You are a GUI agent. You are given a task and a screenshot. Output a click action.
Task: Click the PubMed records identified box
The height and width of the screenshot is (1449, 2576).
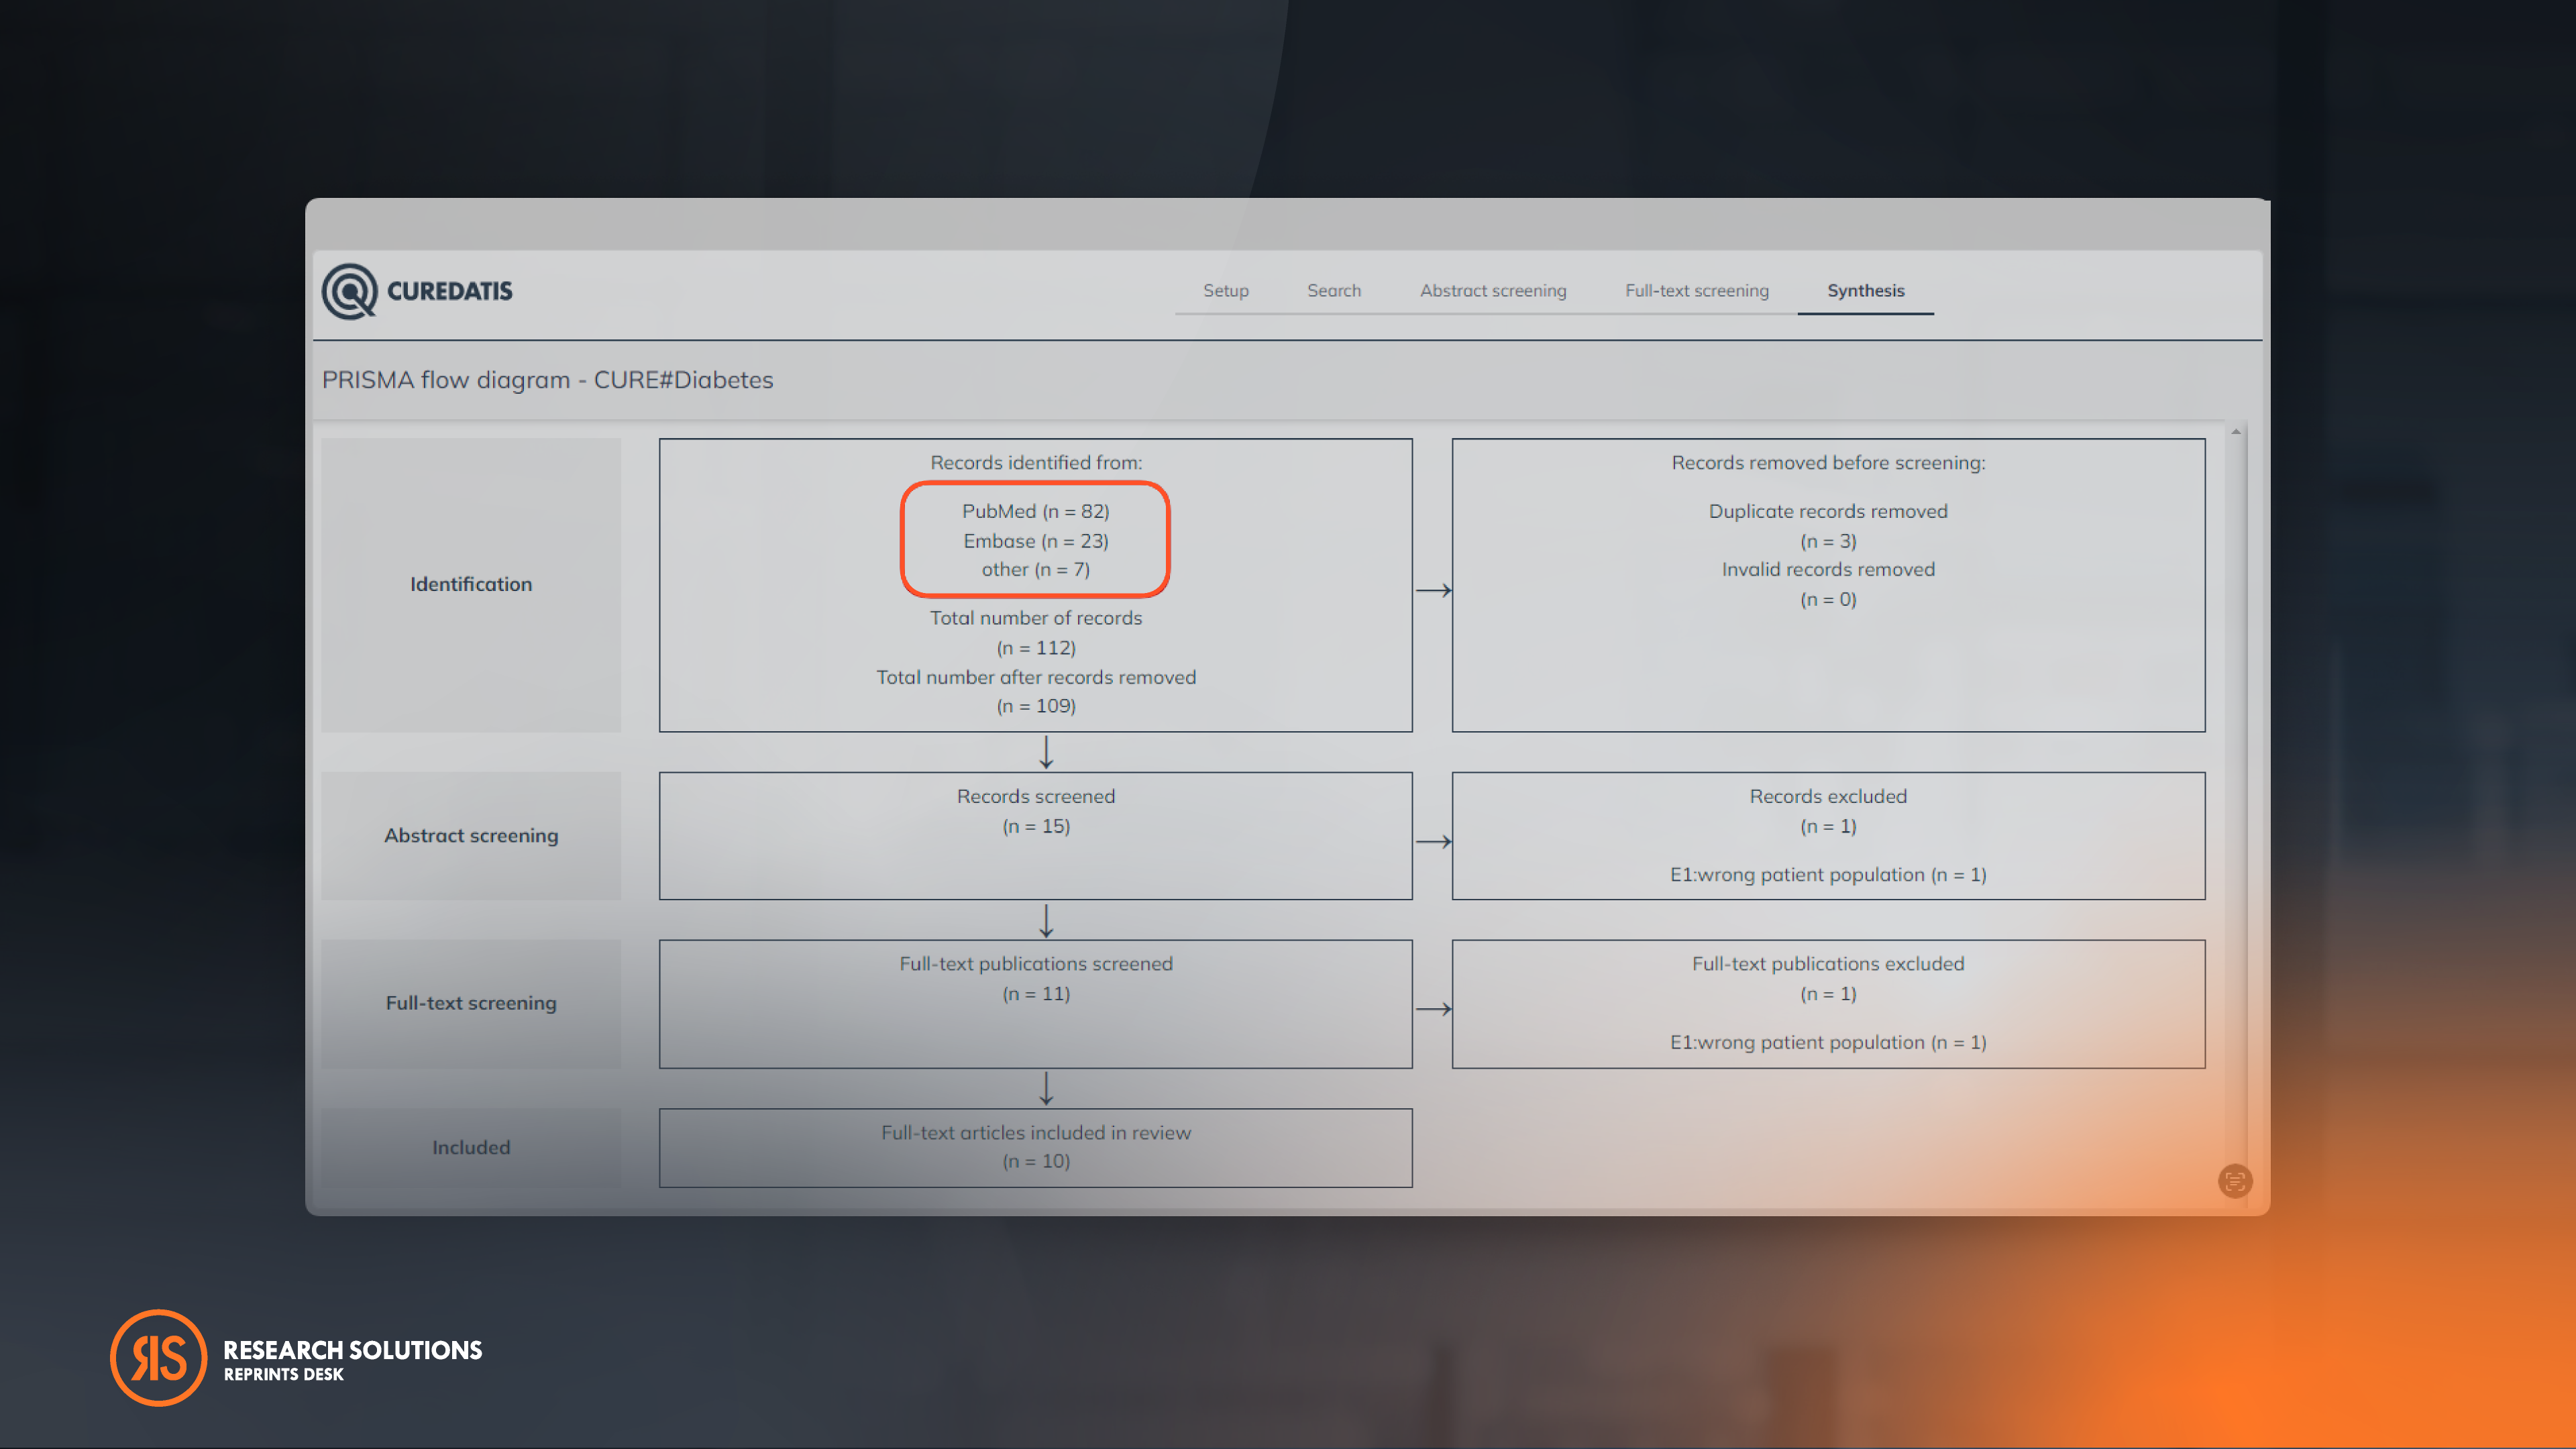tap(1035, 539)
